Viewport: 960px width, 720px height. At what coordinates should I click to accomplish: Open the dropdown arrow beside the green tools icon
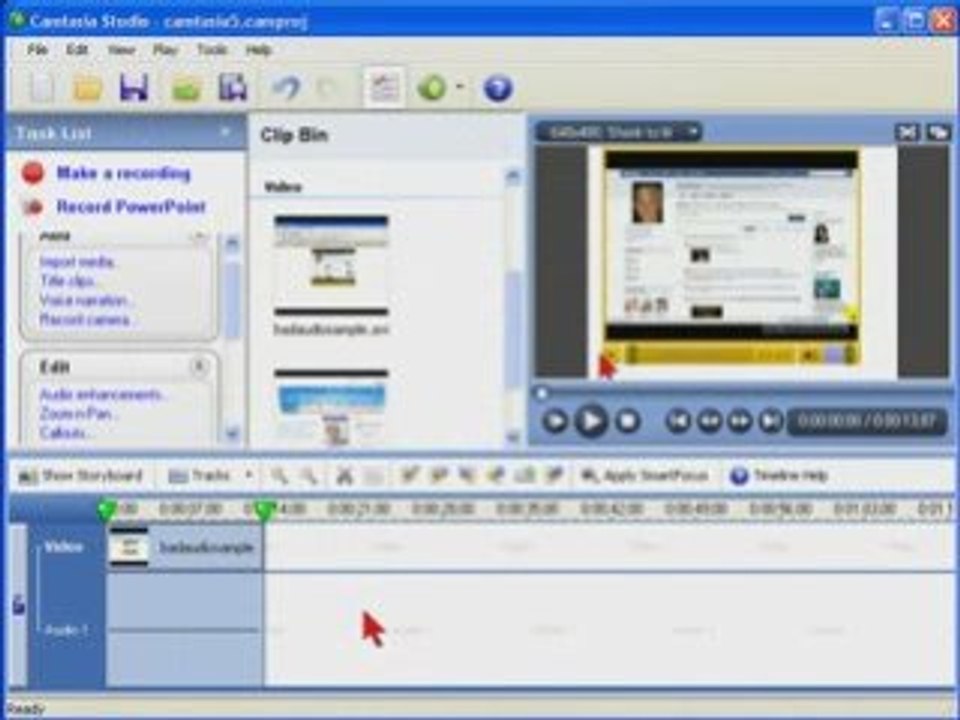[x=460, y=87]
